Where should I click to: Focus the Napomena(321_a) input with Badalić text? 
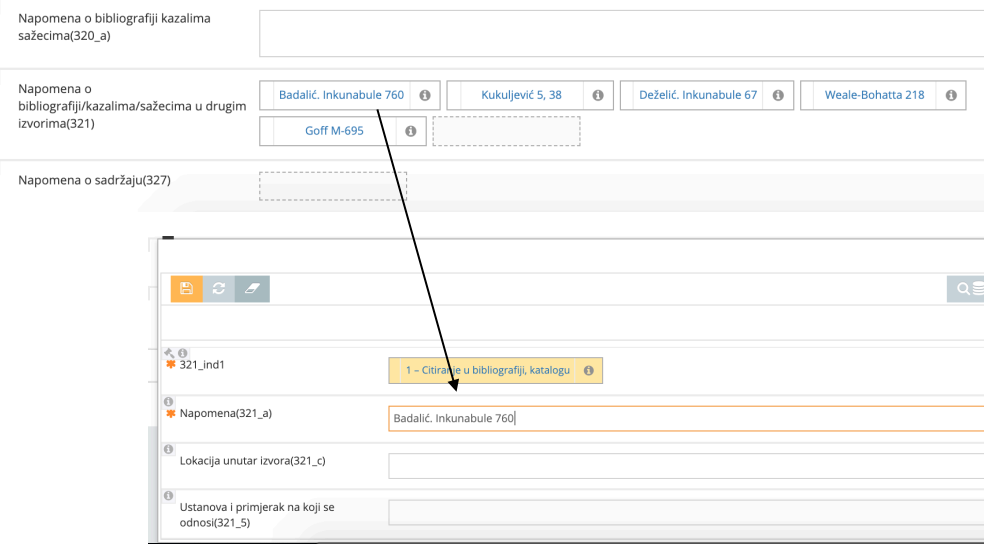pyautogui.click(x=686, y=419)
